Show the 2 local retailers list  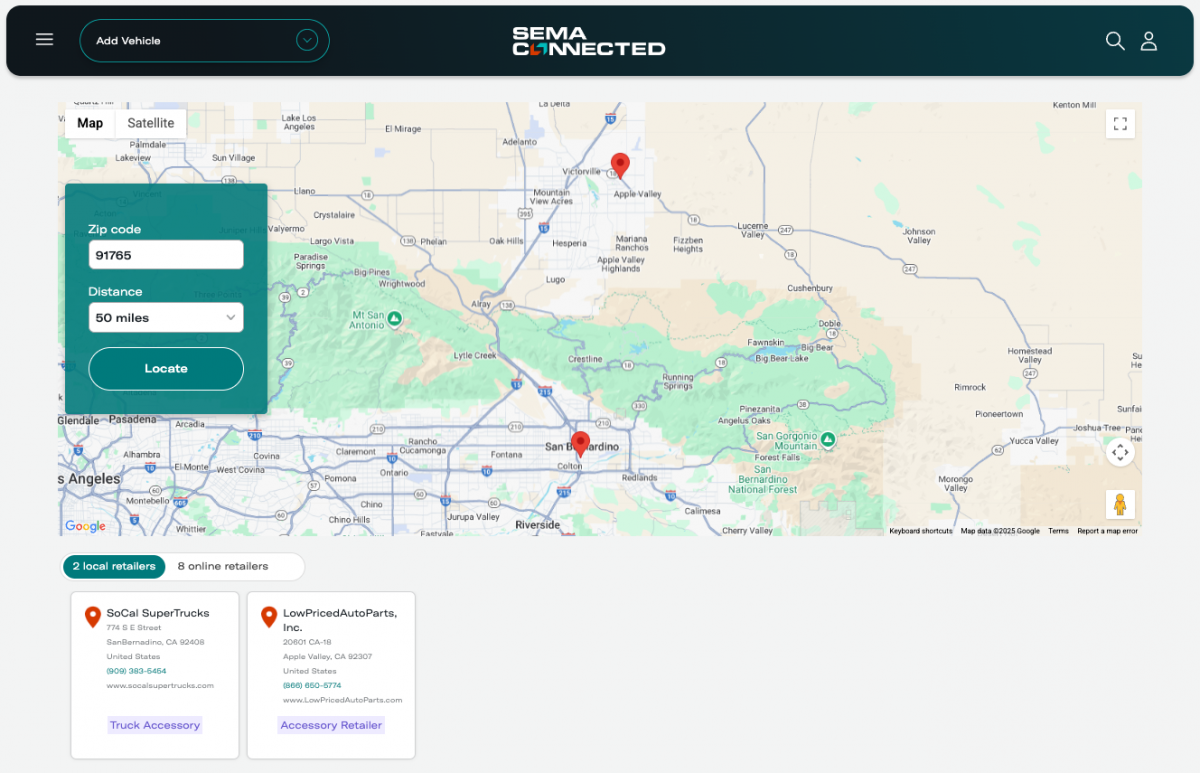[114, 566]
